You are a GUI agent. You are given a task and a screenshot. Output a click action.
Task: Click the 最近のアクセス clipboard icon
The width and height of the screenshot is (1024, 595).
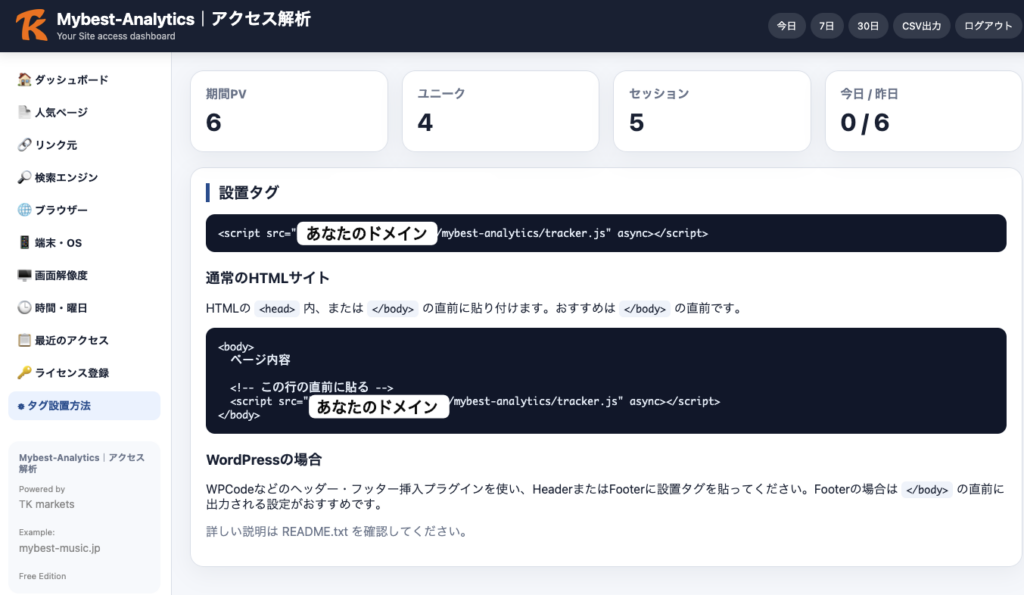pos(24,340)
